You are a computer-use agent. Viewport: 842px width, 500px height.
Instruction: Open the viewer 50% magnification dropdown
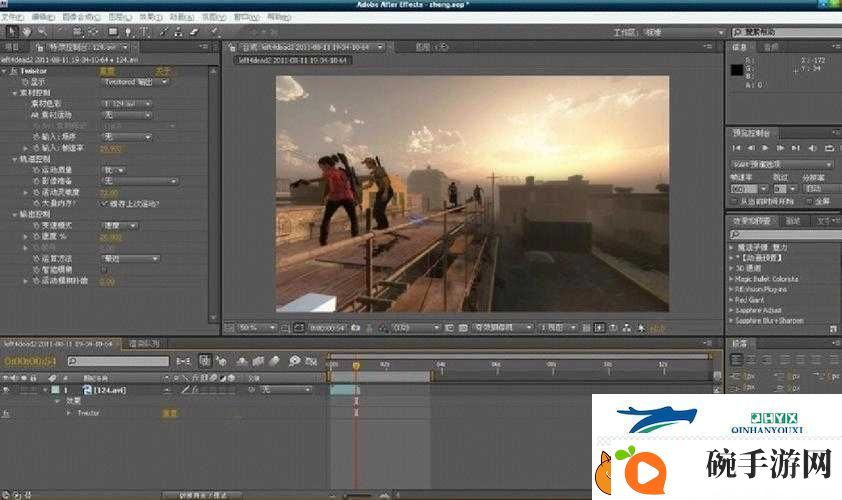[257, 327]
